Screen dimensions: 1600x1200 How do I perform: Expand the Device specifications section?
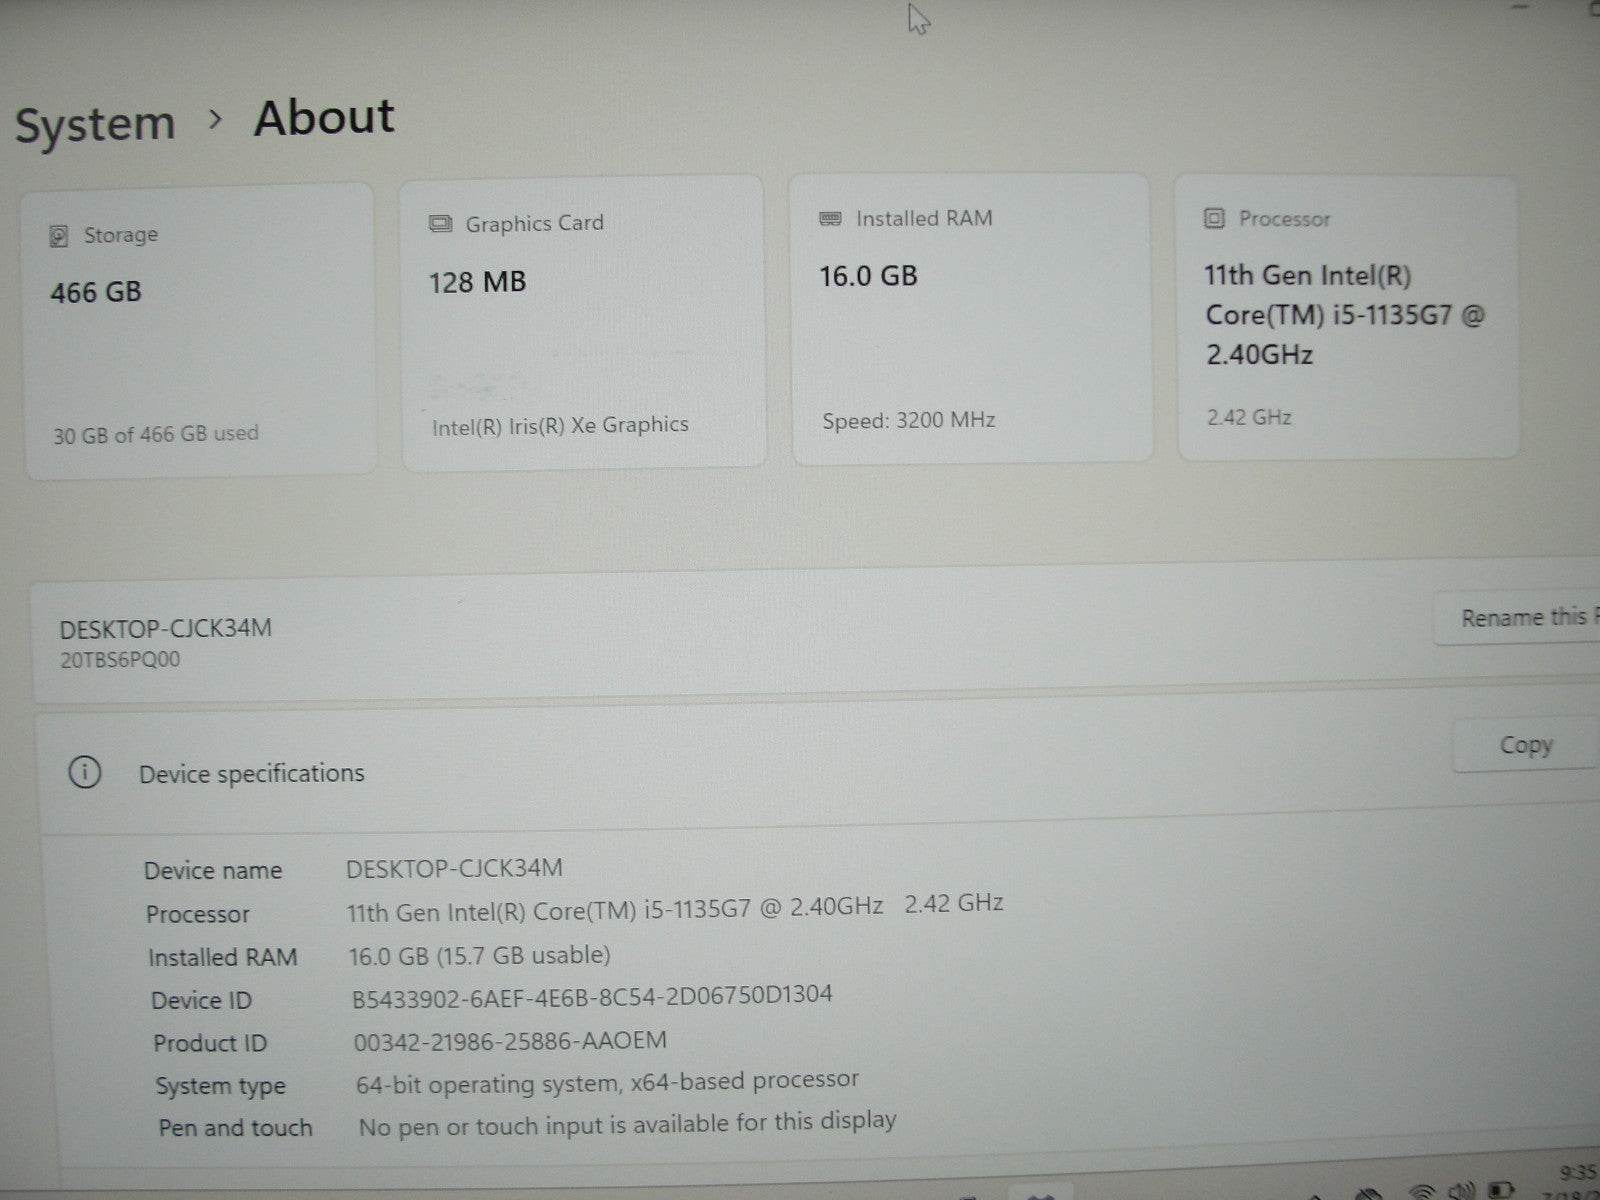click(251, 773)
